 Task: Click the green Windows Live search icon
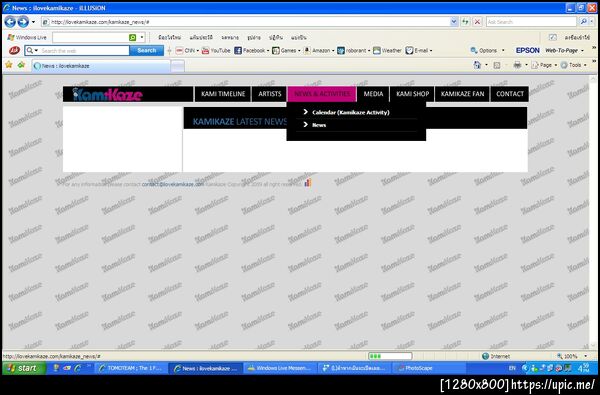click(x=132, y=38)
